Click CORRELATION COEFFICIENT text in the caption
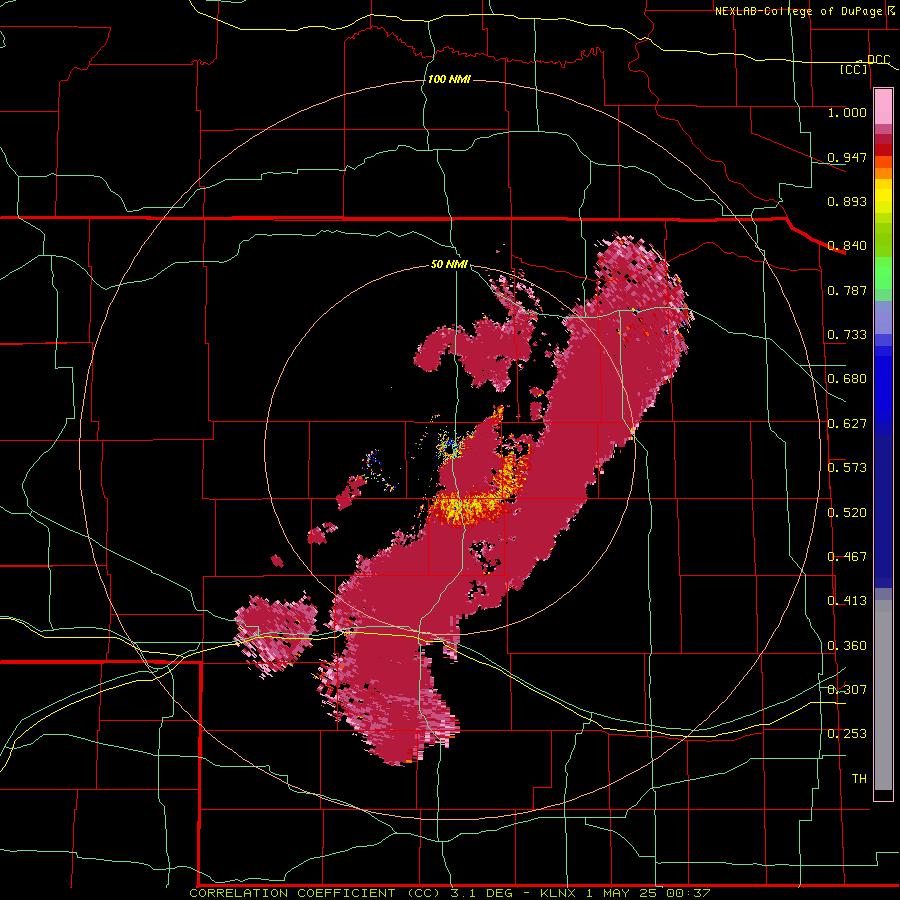The width and height of the screenshot is (900, 900). pos(292,893)
